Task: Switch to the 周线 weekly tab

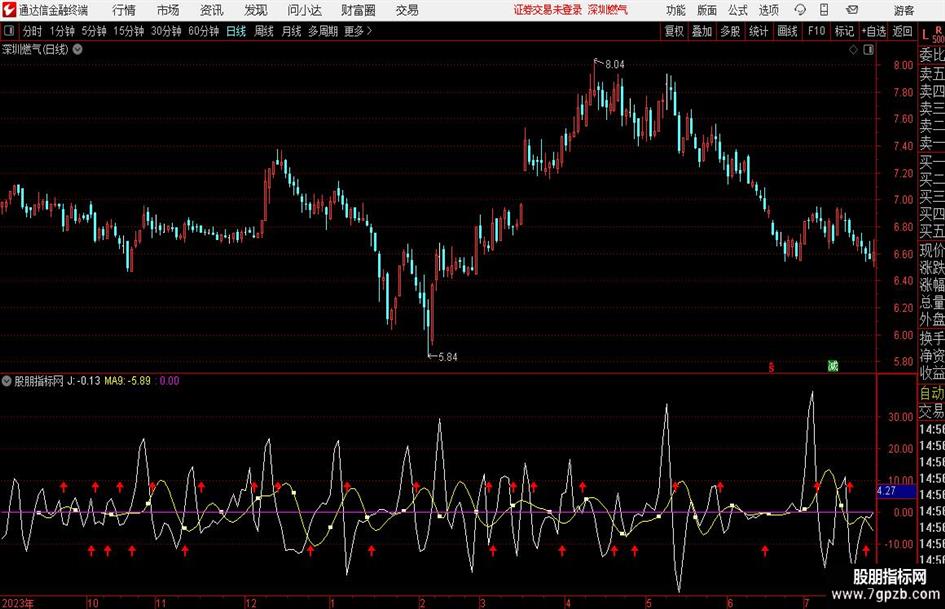Action: 264,31
